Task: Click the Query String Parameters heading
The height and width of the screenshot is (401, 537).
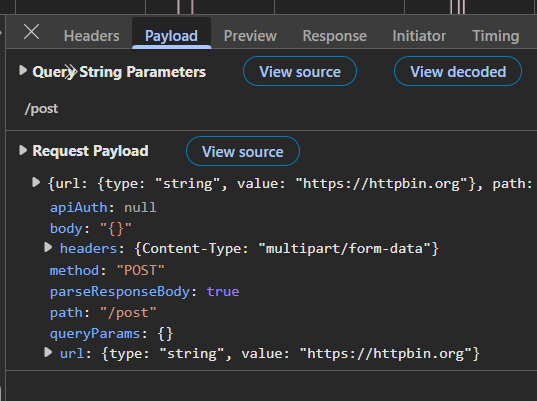Action: click(119, 72)
